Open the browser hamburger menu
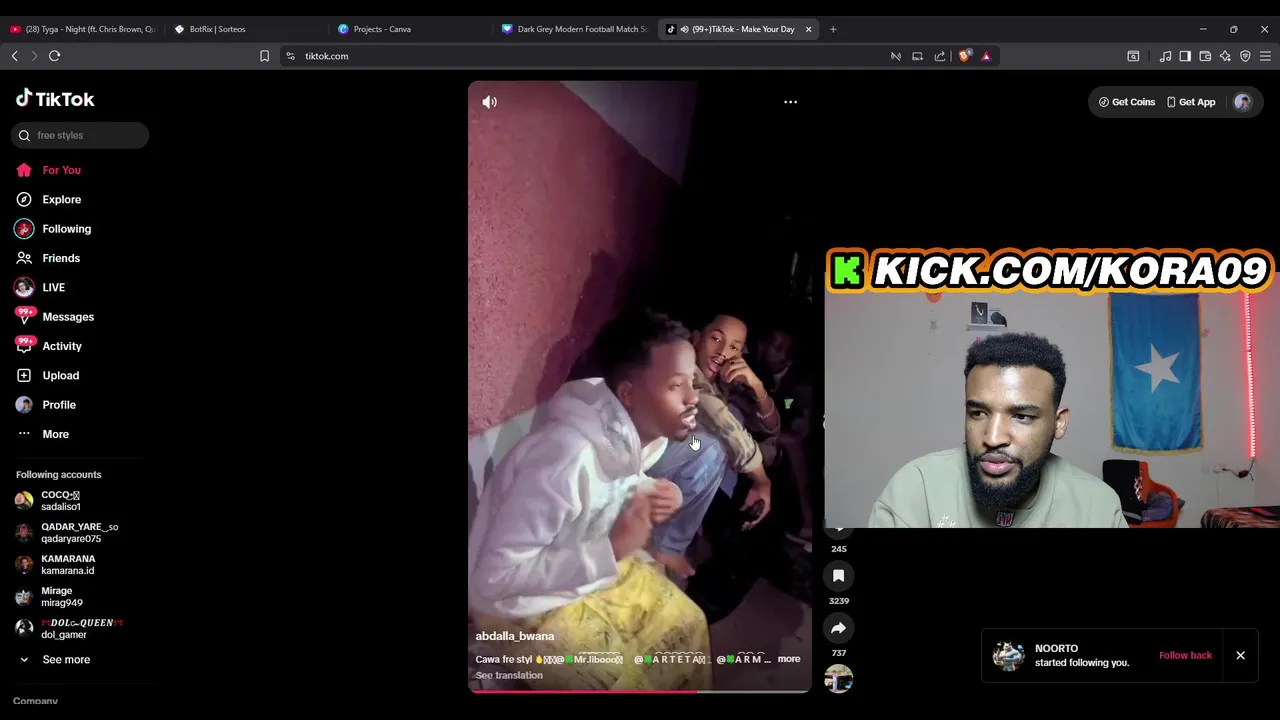Viewport: 1280px width, 720px height. coord(1265,56)
